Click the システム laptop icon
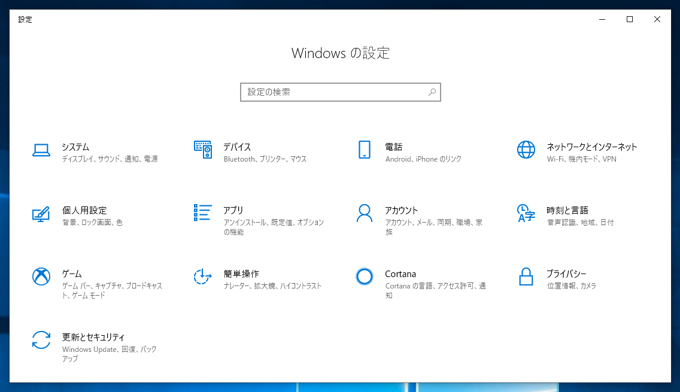This screenshot has width=680, height=392. (x=41, y=150)
